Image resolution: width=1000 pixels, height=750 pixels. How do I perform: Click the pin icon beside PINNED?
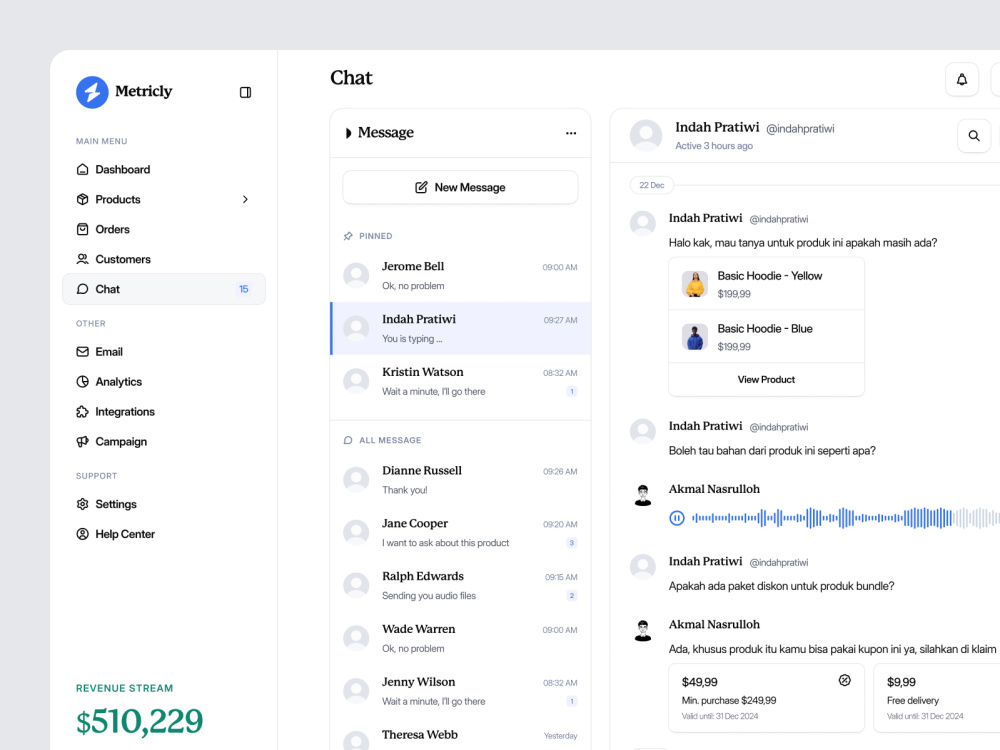(348, 236)
